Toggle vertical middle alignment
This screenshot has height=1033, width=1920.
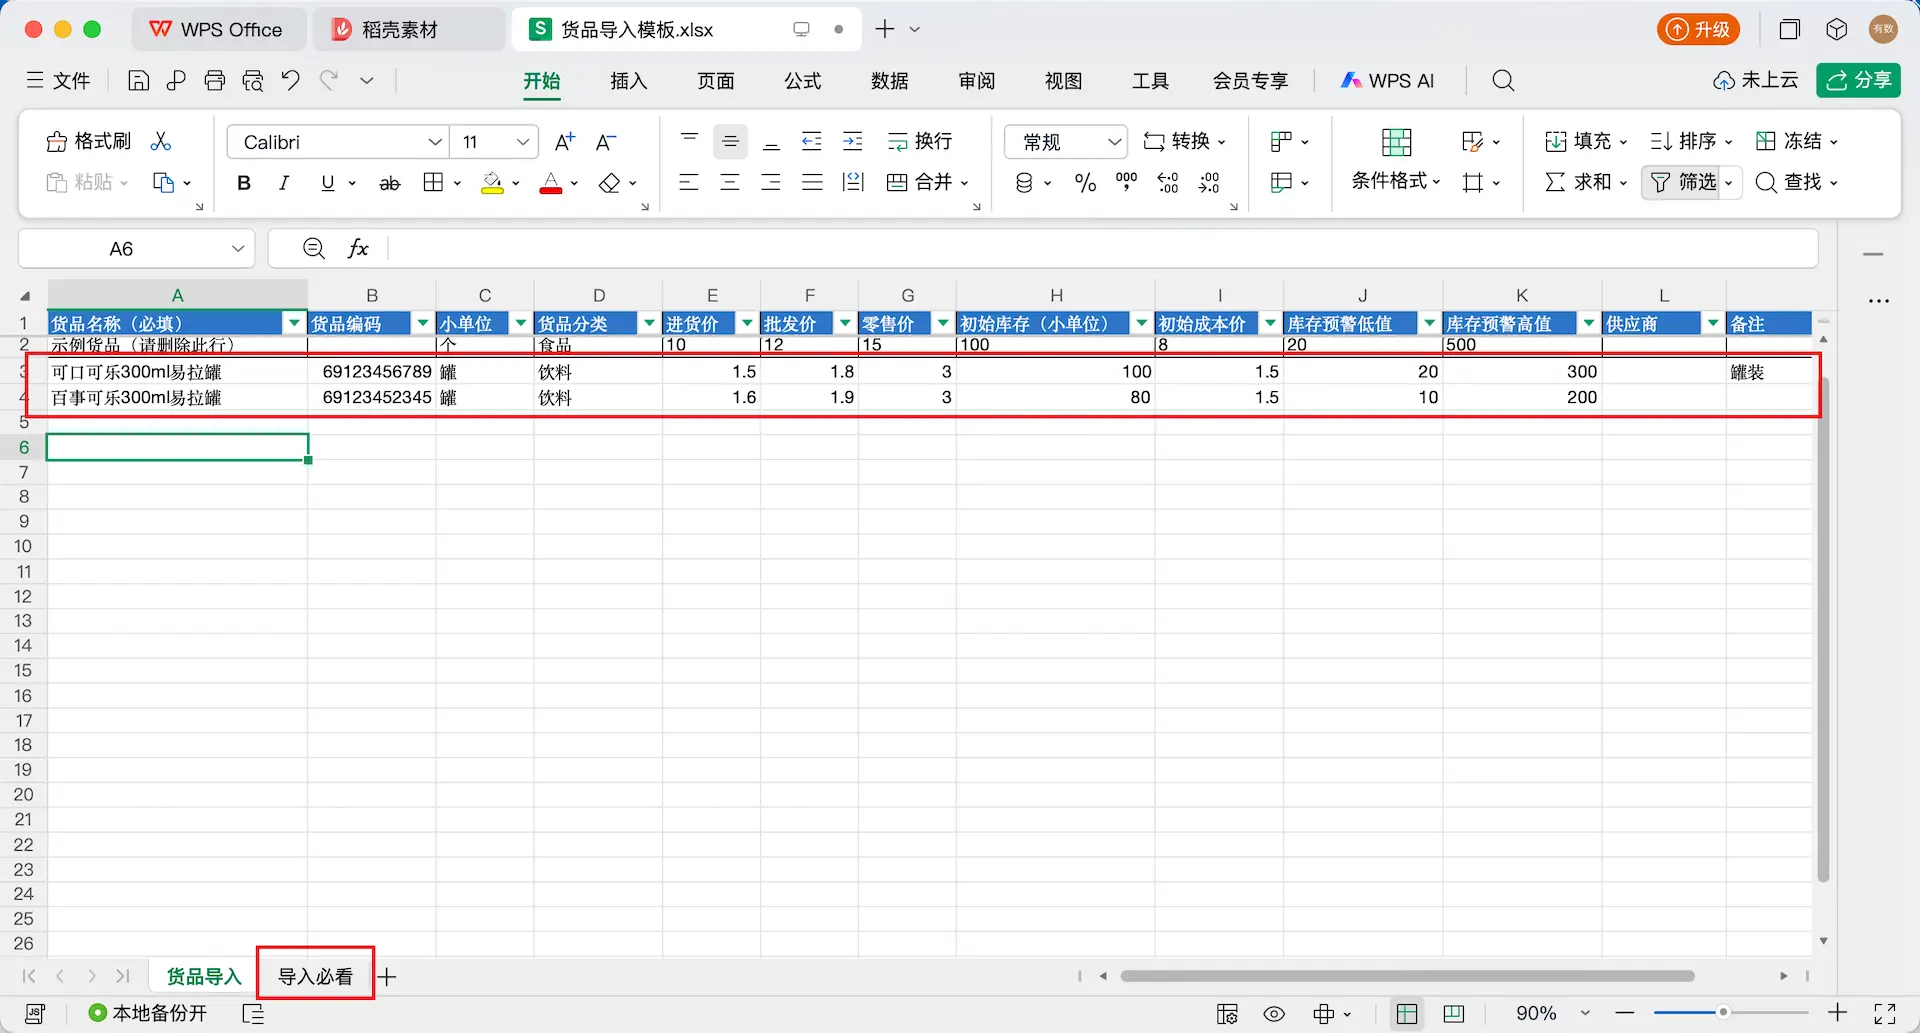pos(730,142)
